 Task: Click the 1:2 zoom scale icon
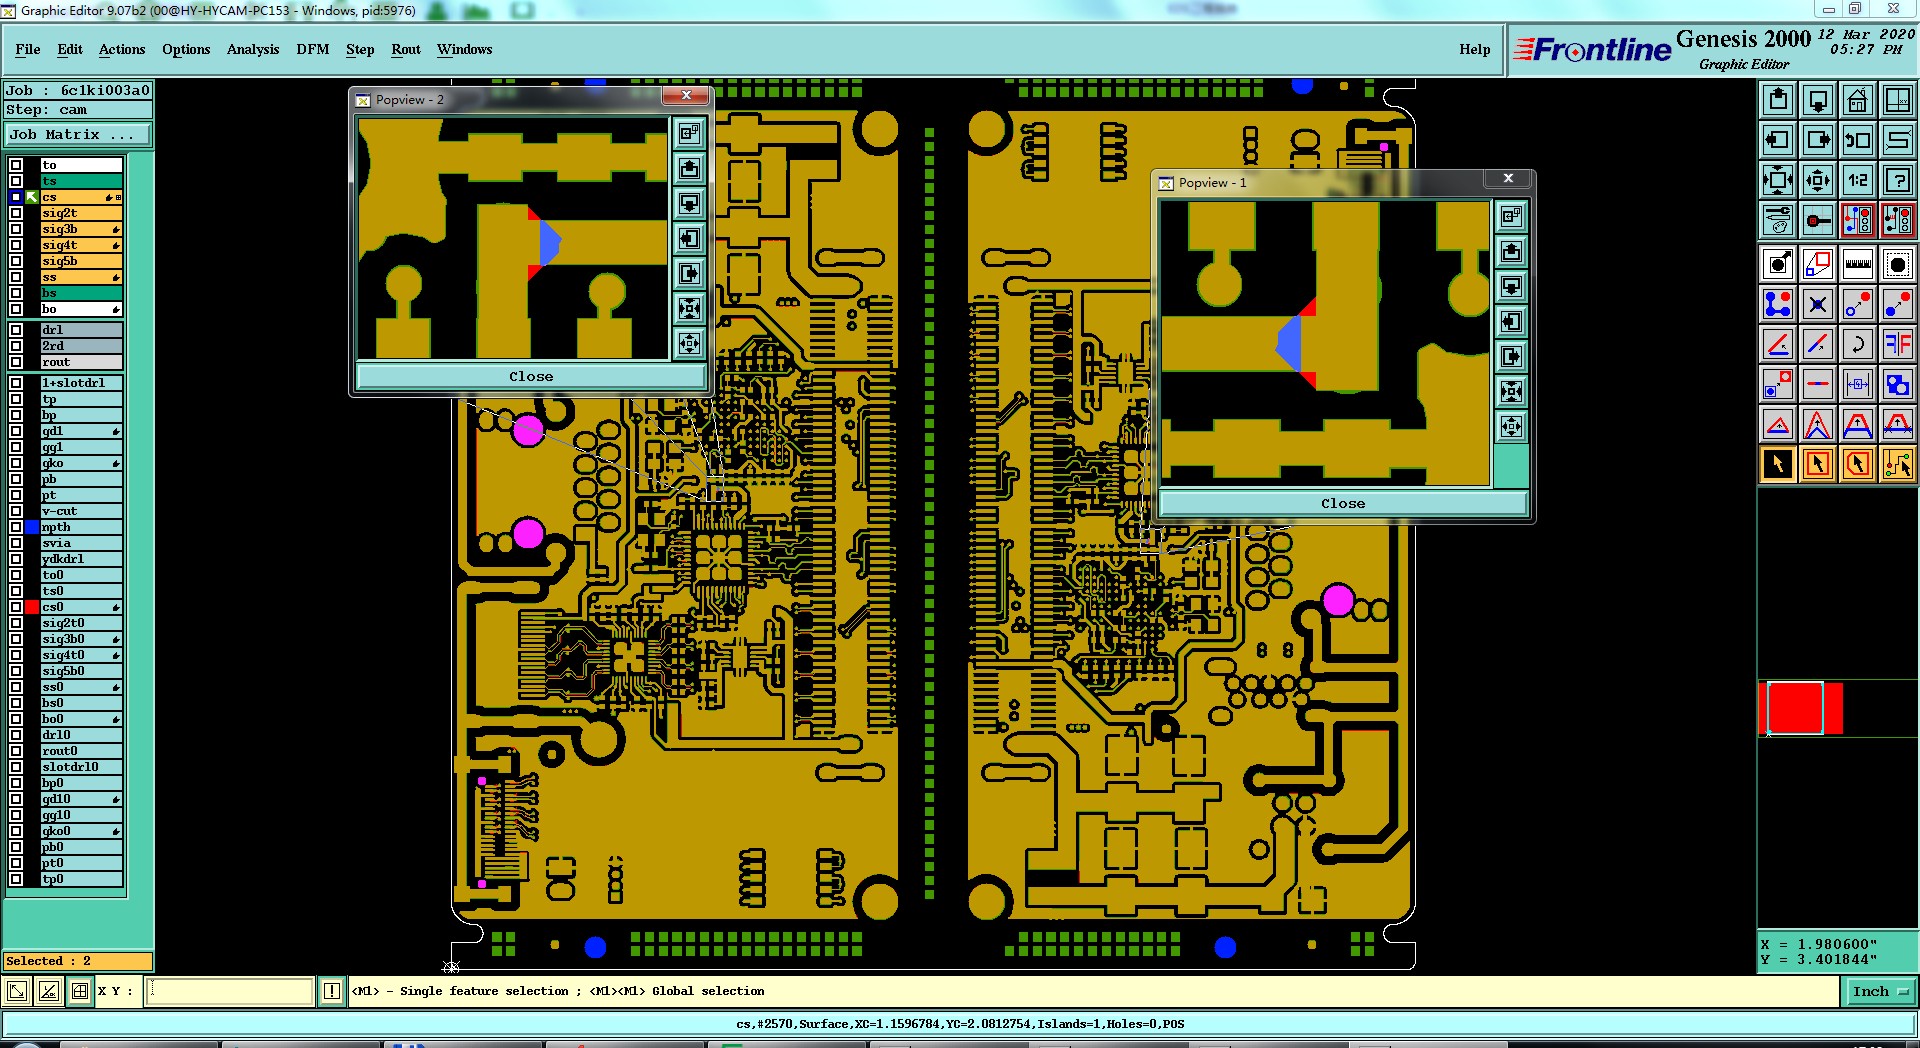(x=1857, y=180)
